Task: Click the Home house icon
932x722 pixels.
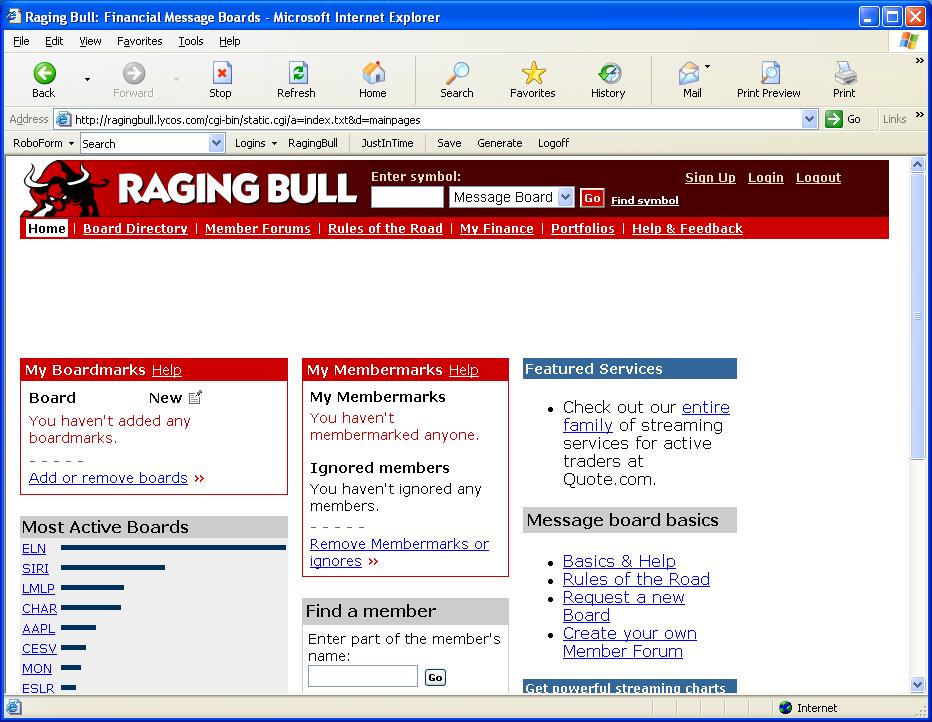Action: (373, 74)
